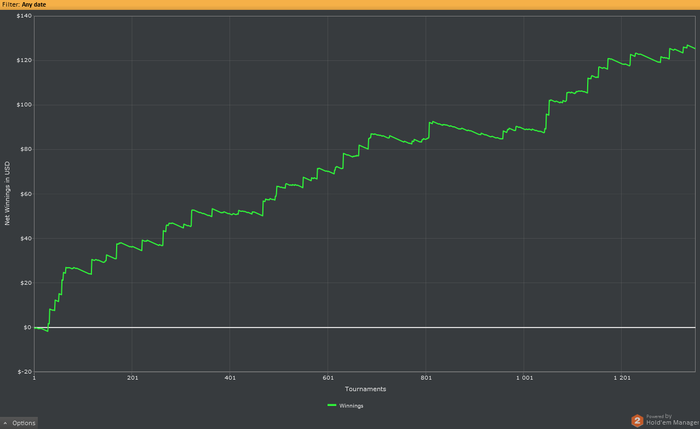Click the x-axis label 1 001
Viewport: 700px width, 429px height.
[x=525, y=378]
